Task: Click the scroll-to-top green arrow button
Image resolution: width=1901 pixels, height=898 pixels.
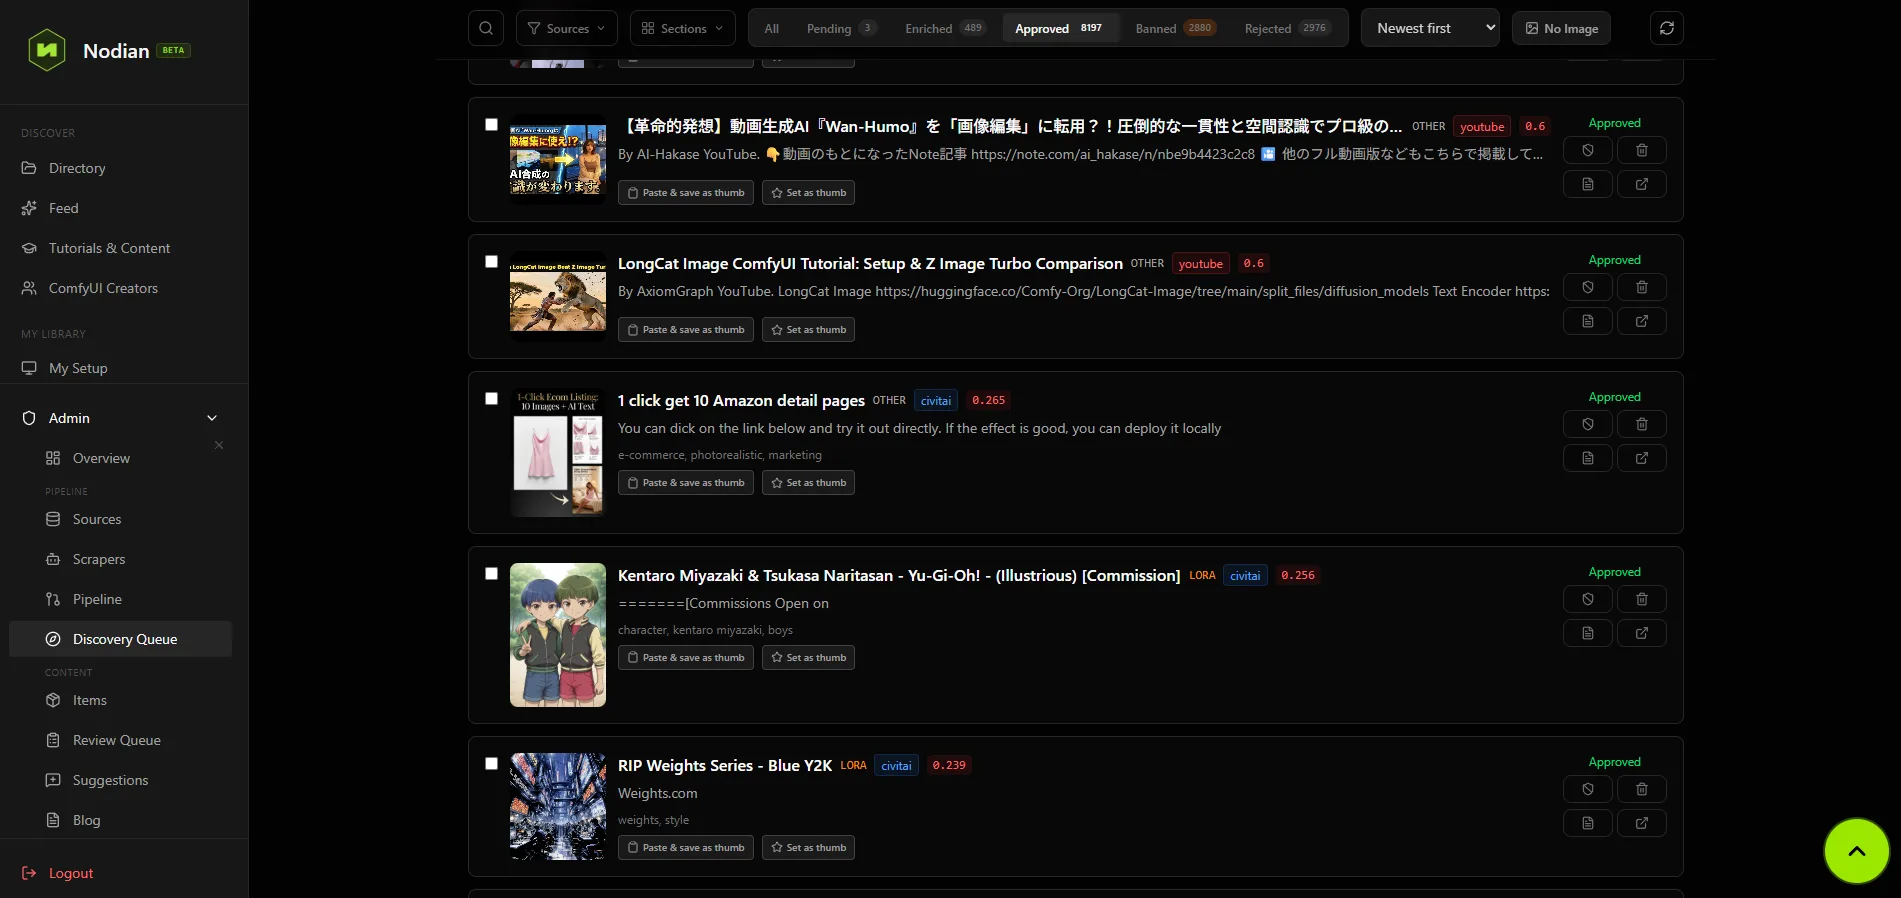Action: tap(1857, 851)
